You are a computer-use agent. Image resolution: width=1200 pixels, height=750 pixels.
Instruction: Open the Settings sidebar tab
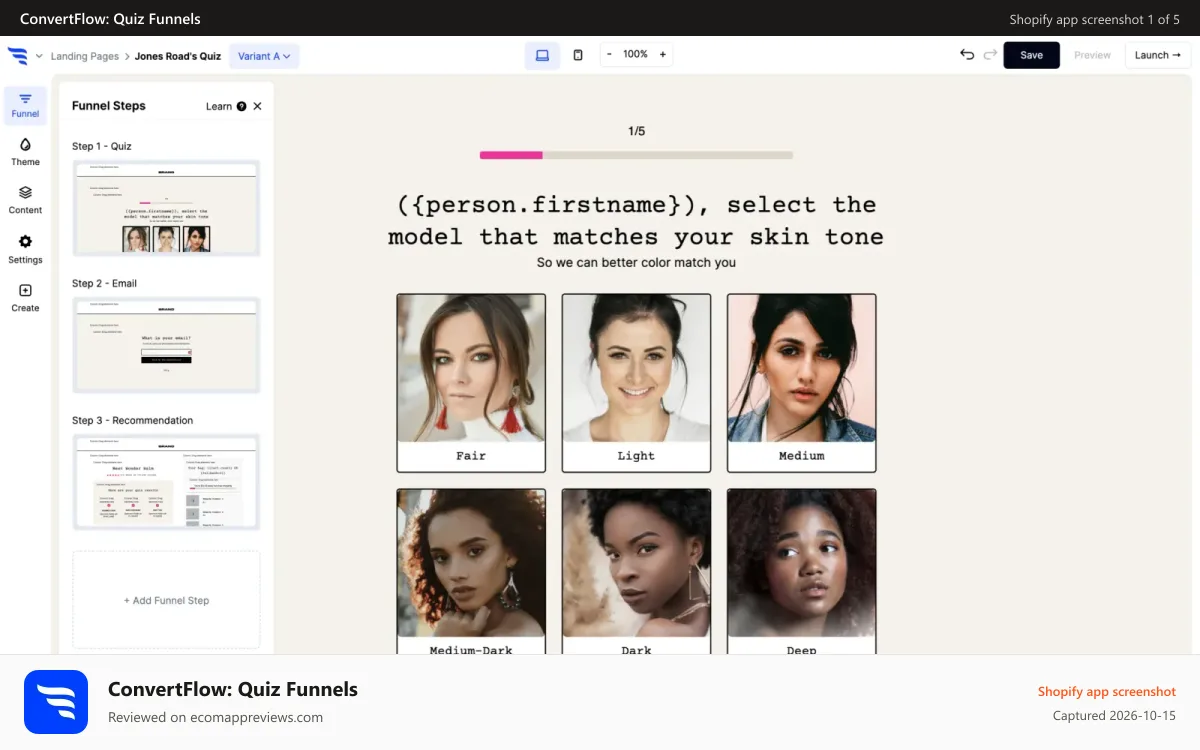point(25,250)
